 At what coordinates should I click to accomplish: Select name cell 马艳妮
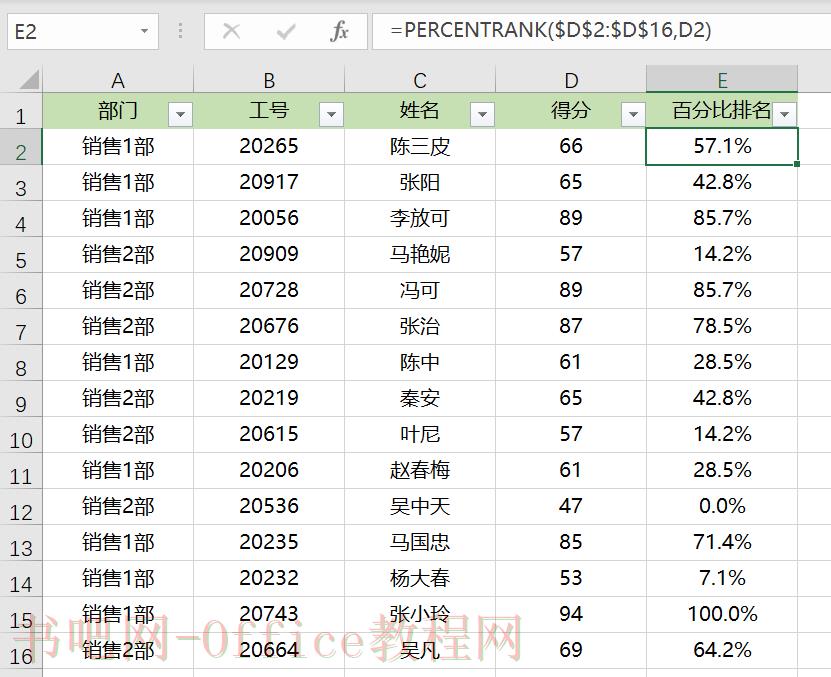[x=420, y=254]
